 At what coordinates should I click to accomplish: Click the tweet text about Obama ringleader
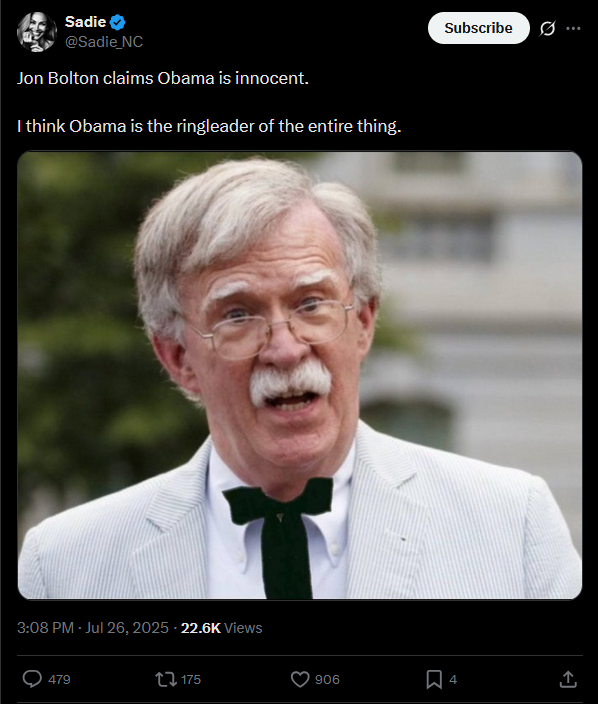pyautogui.click(x=209, y=126)
